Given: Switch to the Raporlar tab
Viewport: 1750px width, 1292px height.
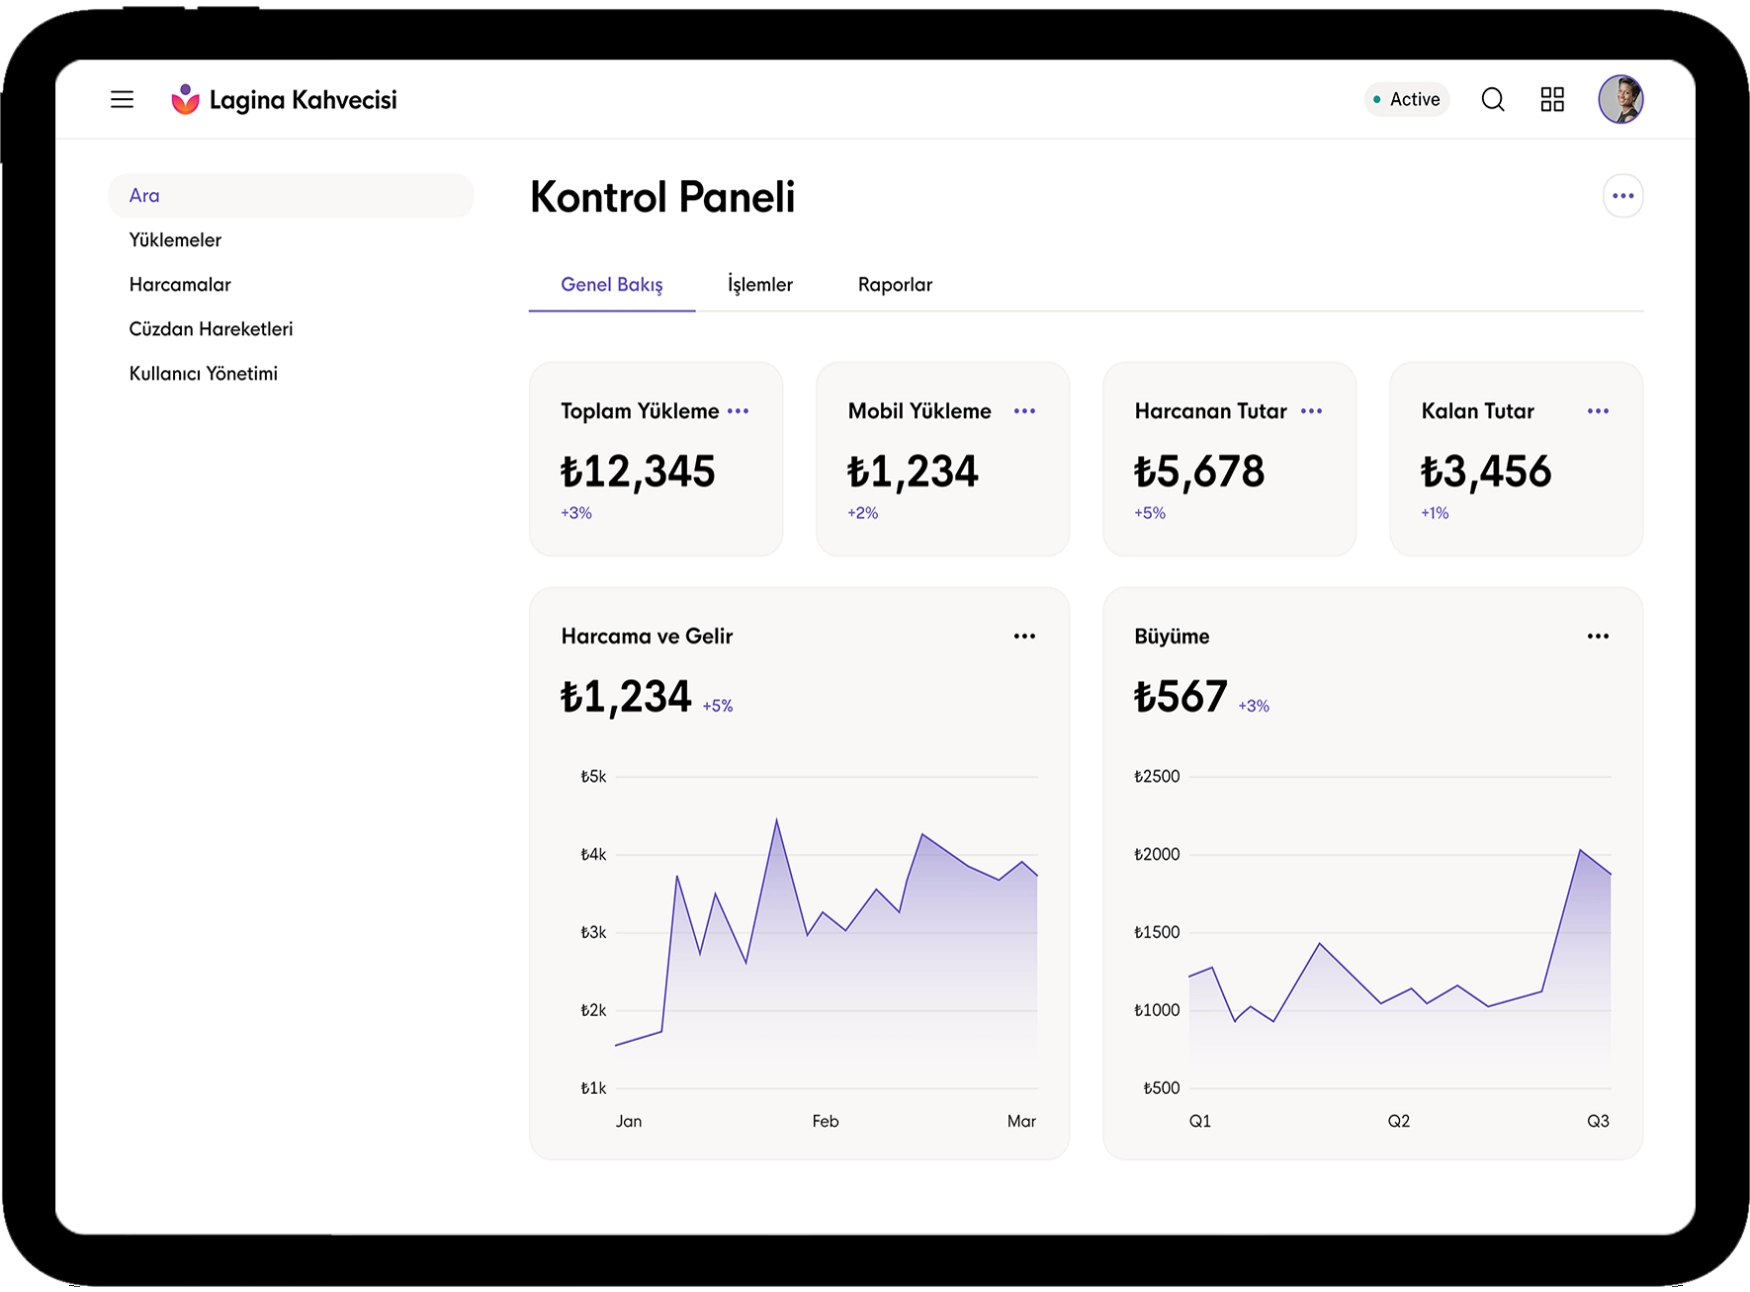Looking at the screenshot, I should coord(894,285).
